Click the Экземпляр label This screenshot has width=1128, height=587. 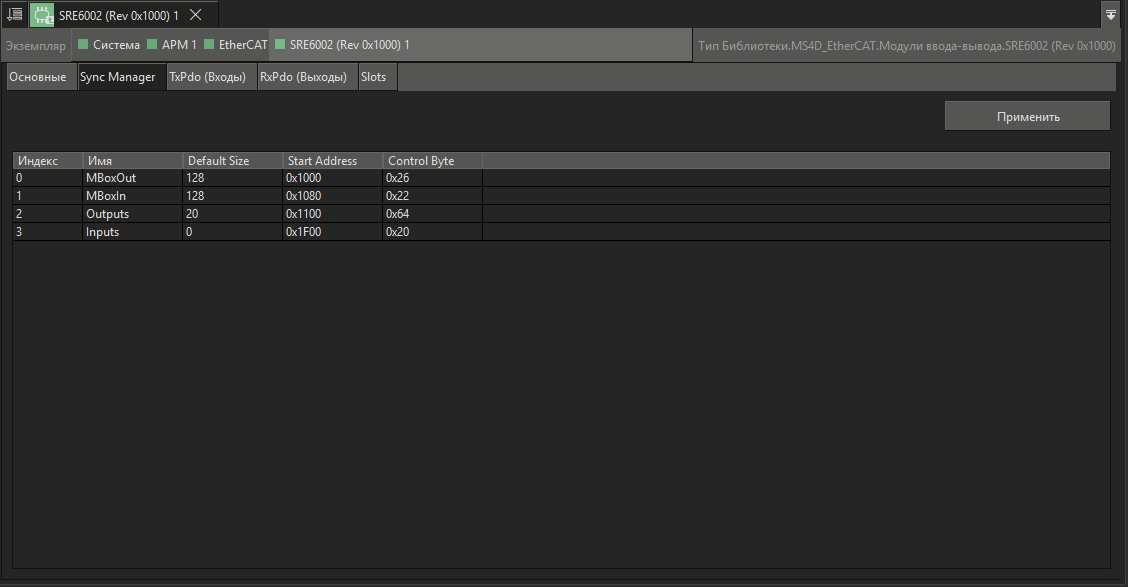point(36,45)
